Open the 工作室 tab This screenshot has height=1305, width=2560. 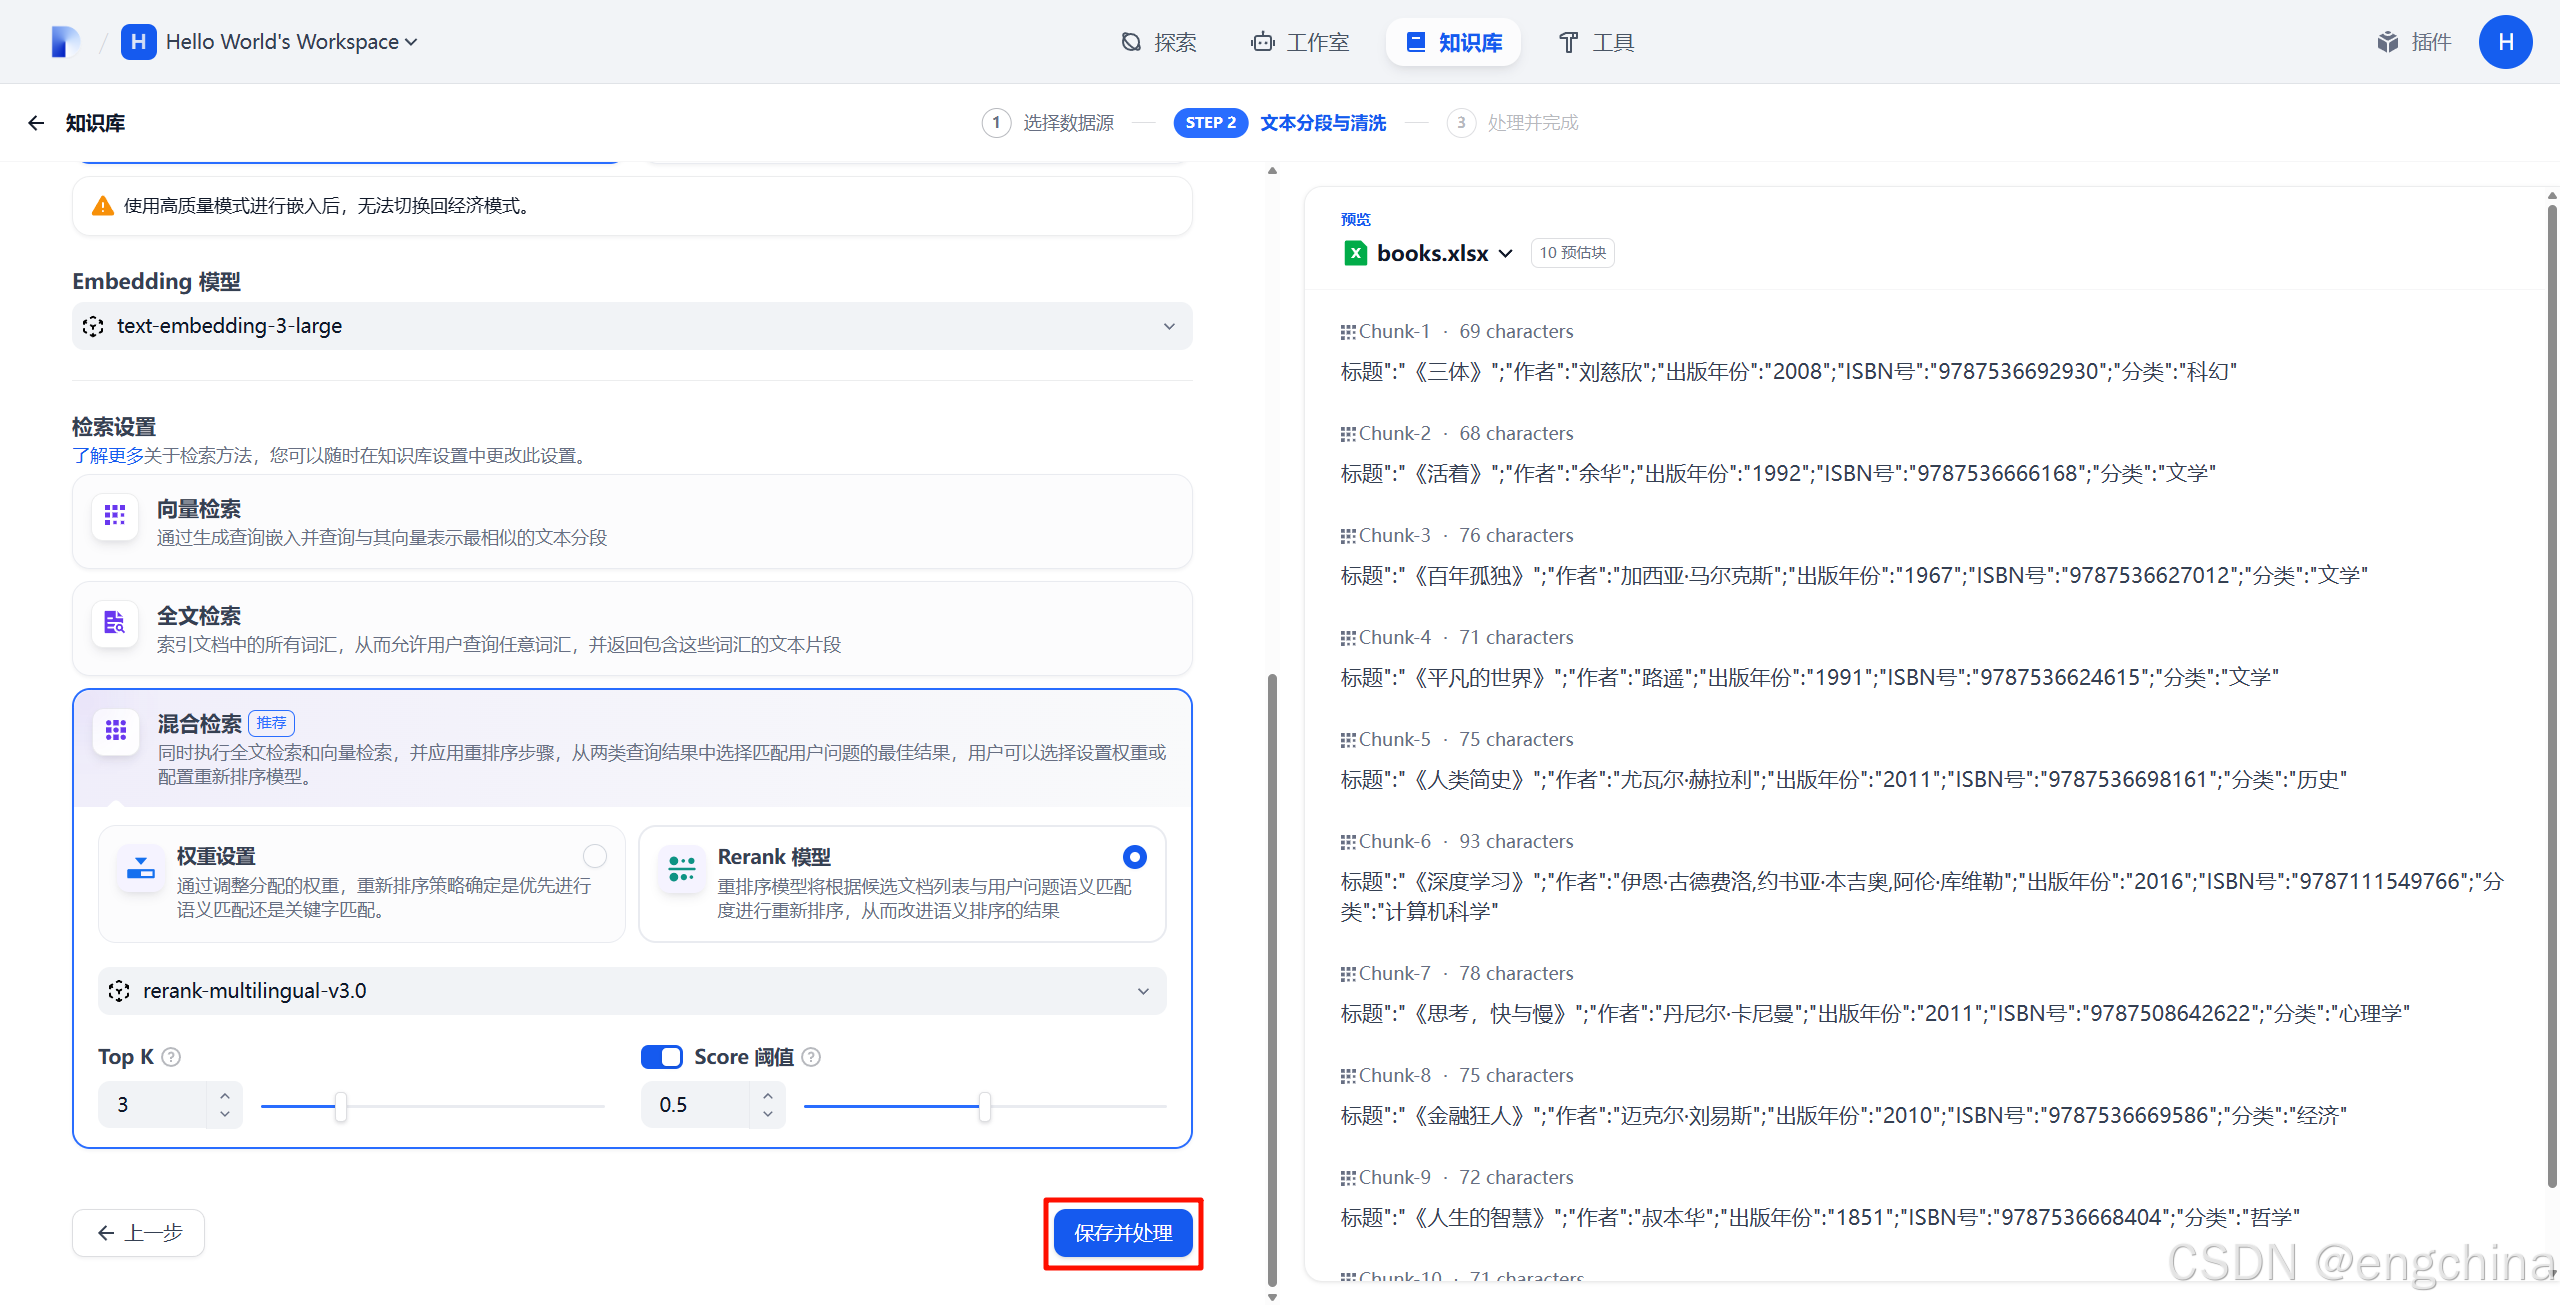point(1300,42)
